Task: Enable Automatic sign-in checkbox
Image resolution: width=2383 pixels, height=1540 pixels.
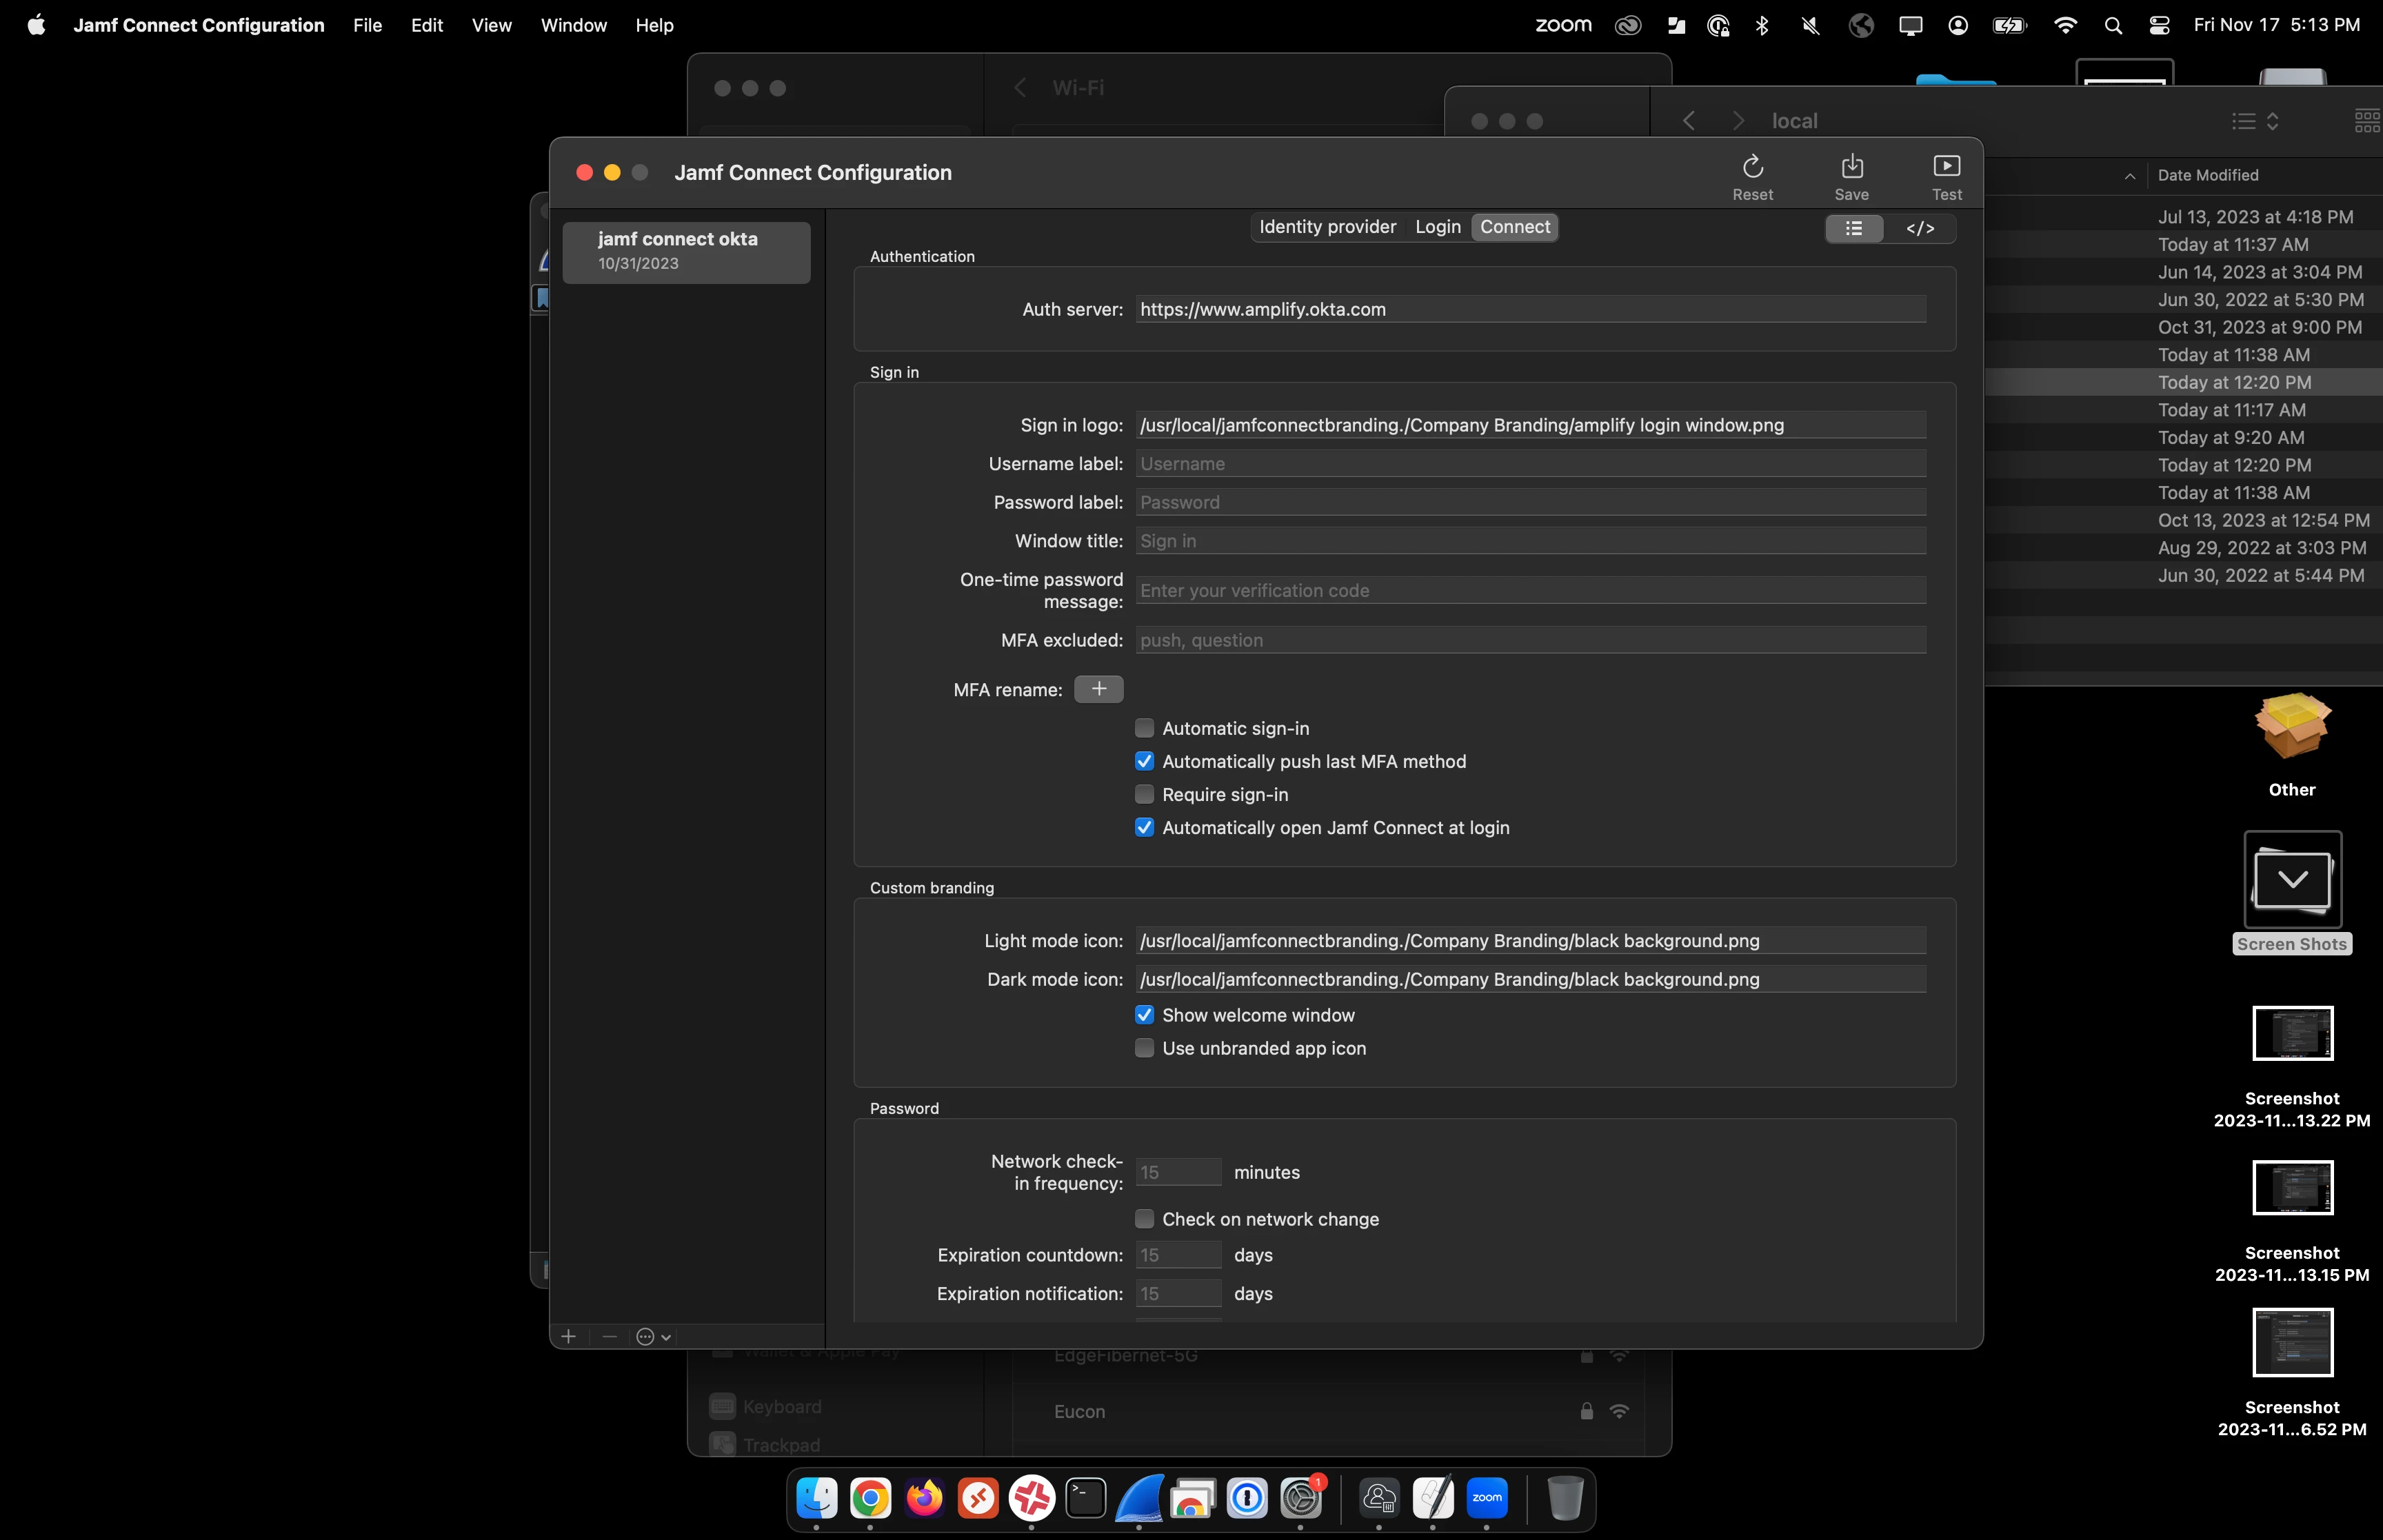Action: coord(1144,728)
